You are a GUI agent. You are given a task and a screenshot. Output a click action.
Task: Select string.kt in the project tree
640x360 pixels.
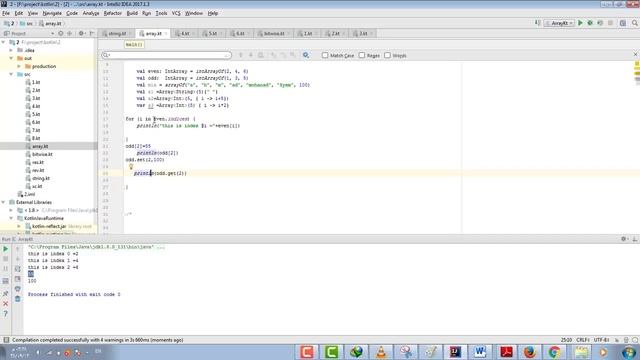41,178
